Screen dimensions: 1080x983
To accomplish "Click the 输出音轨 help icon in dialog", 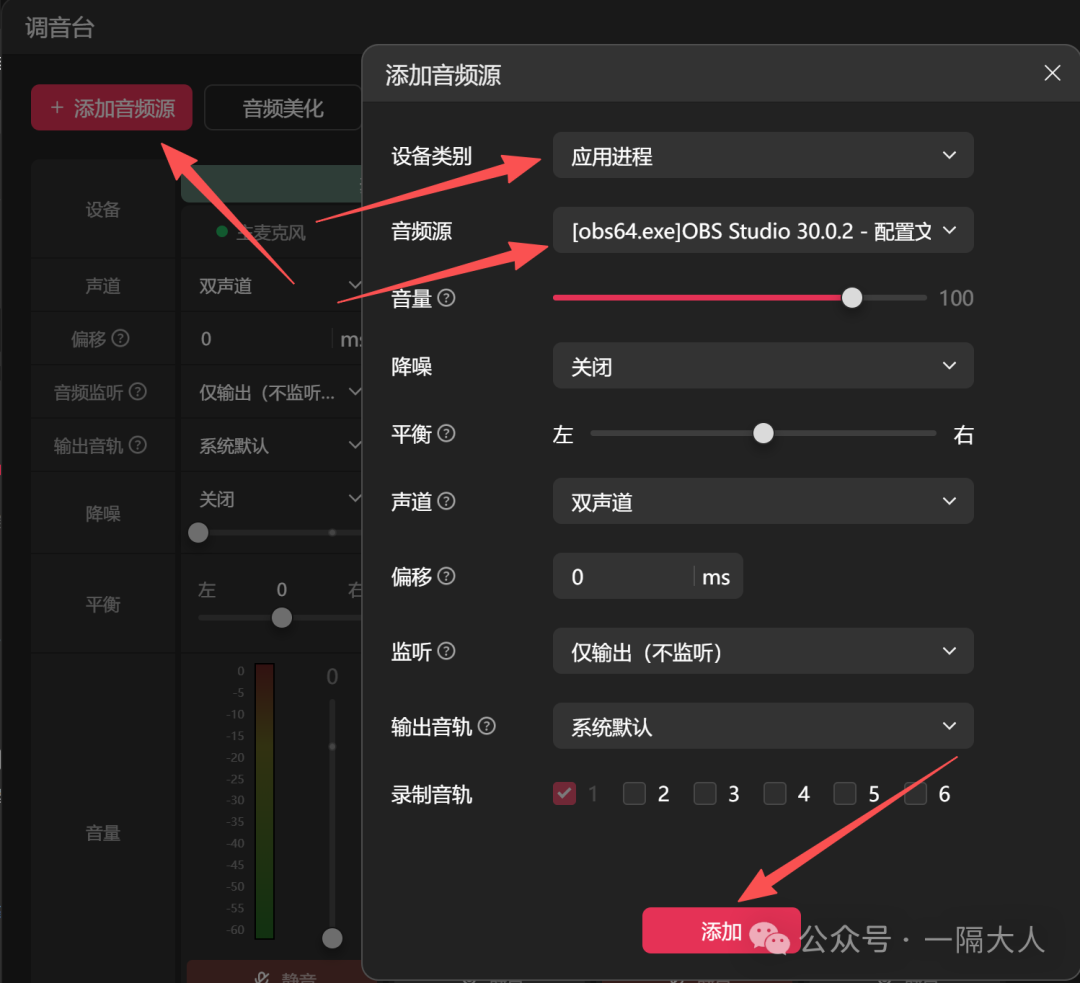I will 487,726.
